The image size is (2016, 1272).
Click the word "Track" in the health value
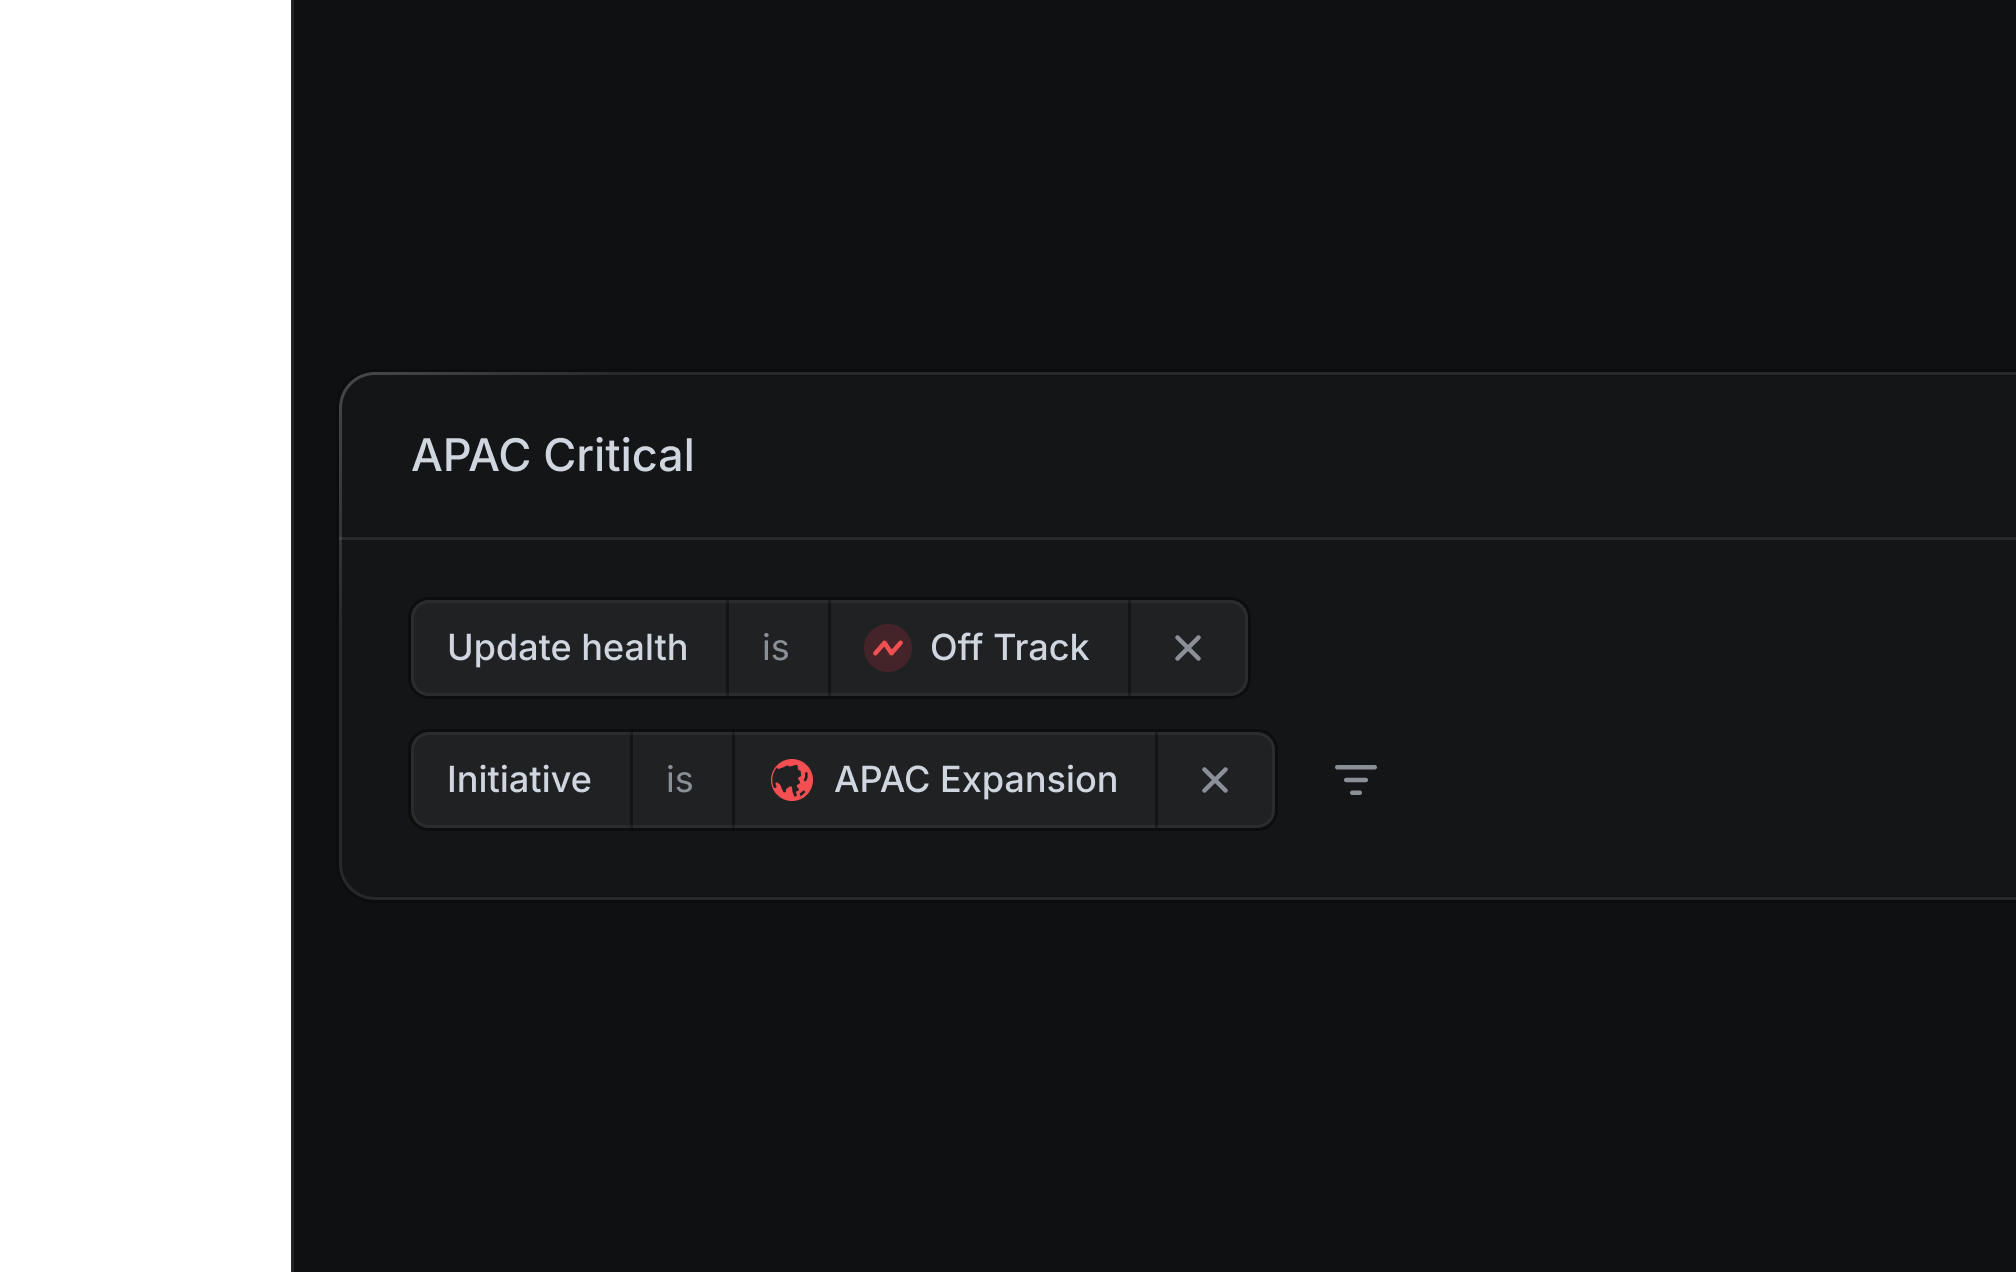pos(1041,648)
